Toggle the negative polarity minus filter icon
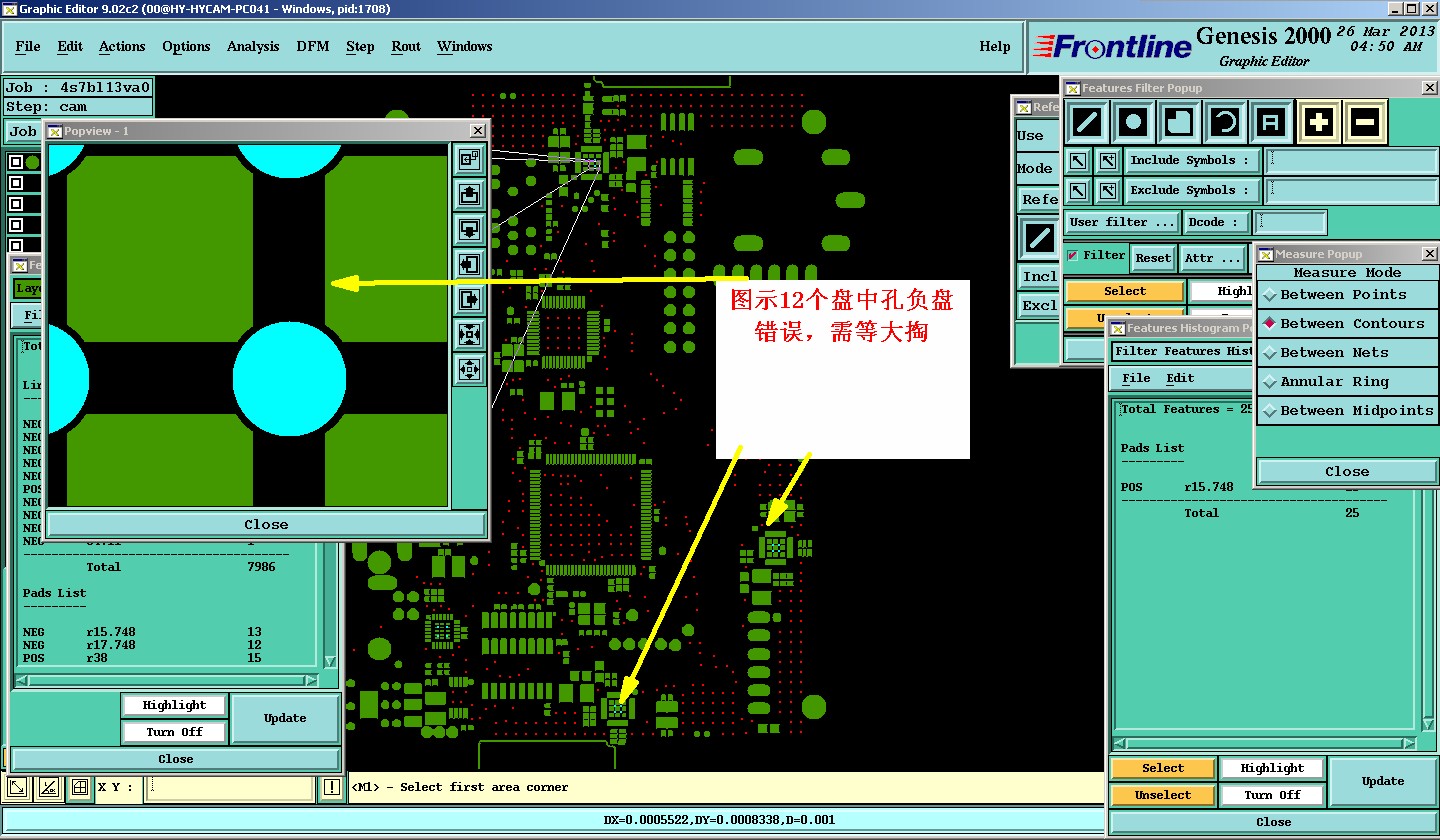 click(x=1365, y=123)
